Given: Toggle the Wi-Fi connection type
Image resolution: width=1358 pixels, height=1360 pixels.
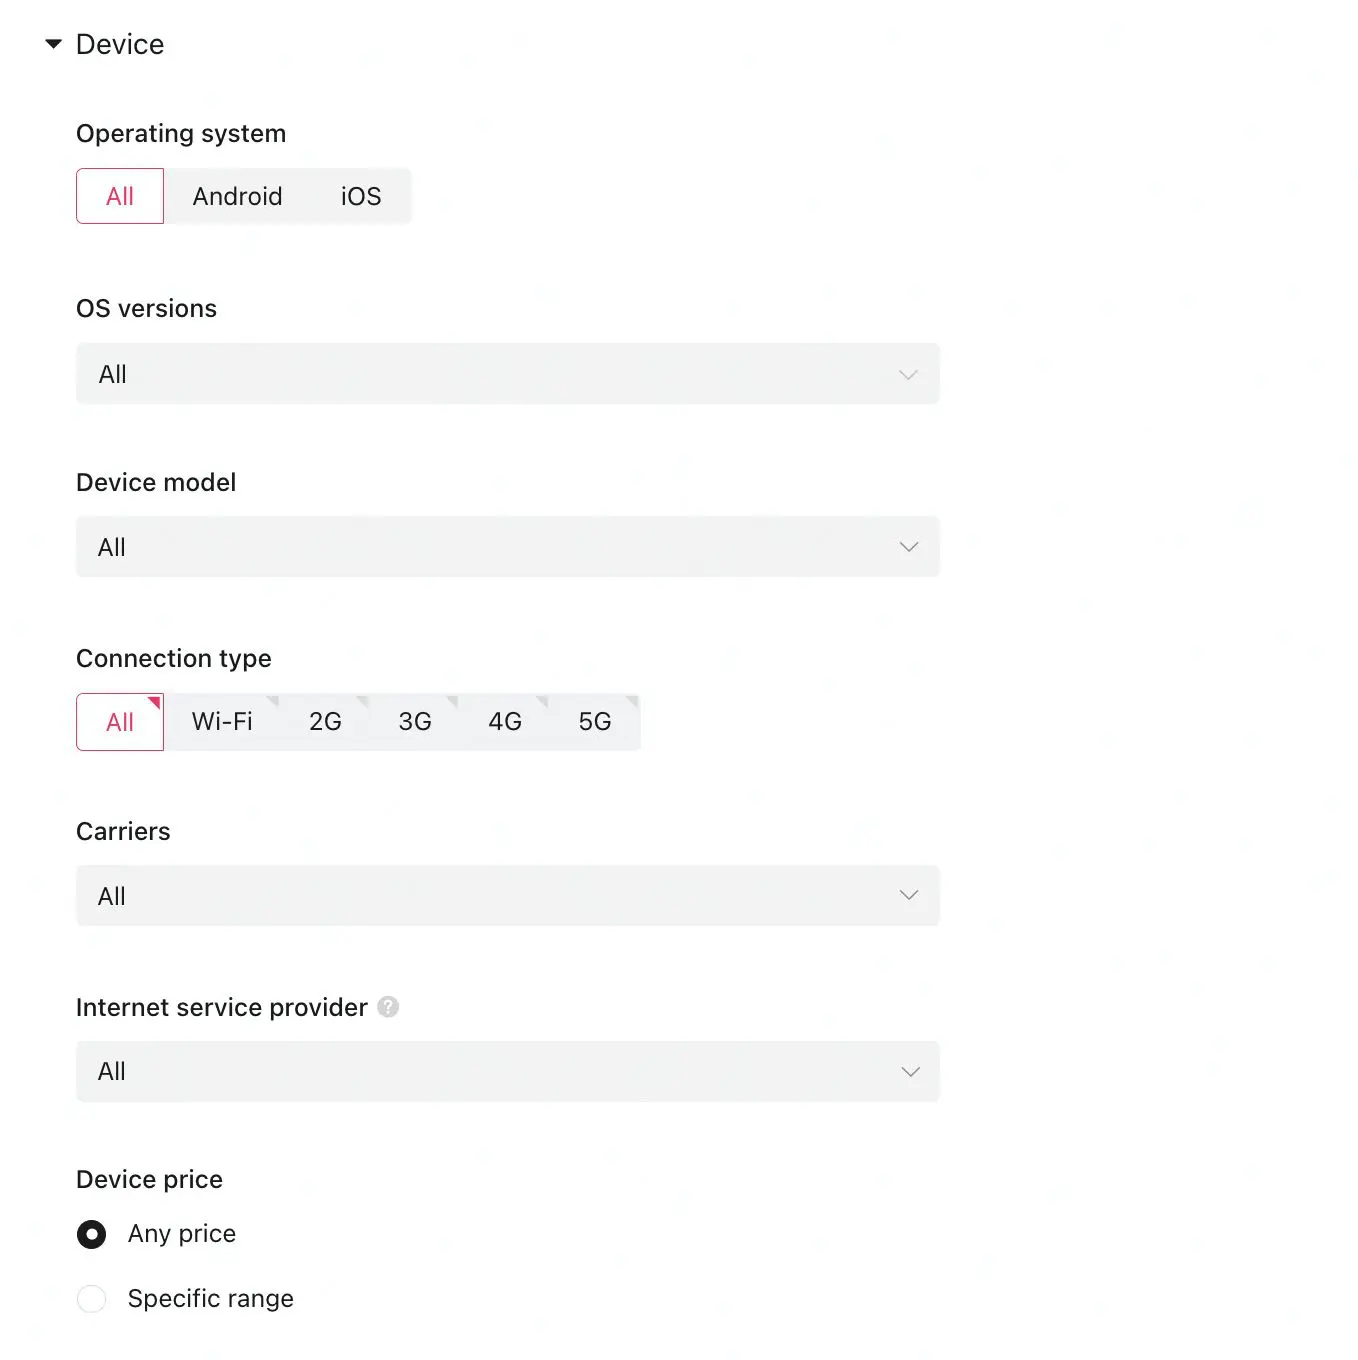Looking at the screenshot, I should click(222, 722).
